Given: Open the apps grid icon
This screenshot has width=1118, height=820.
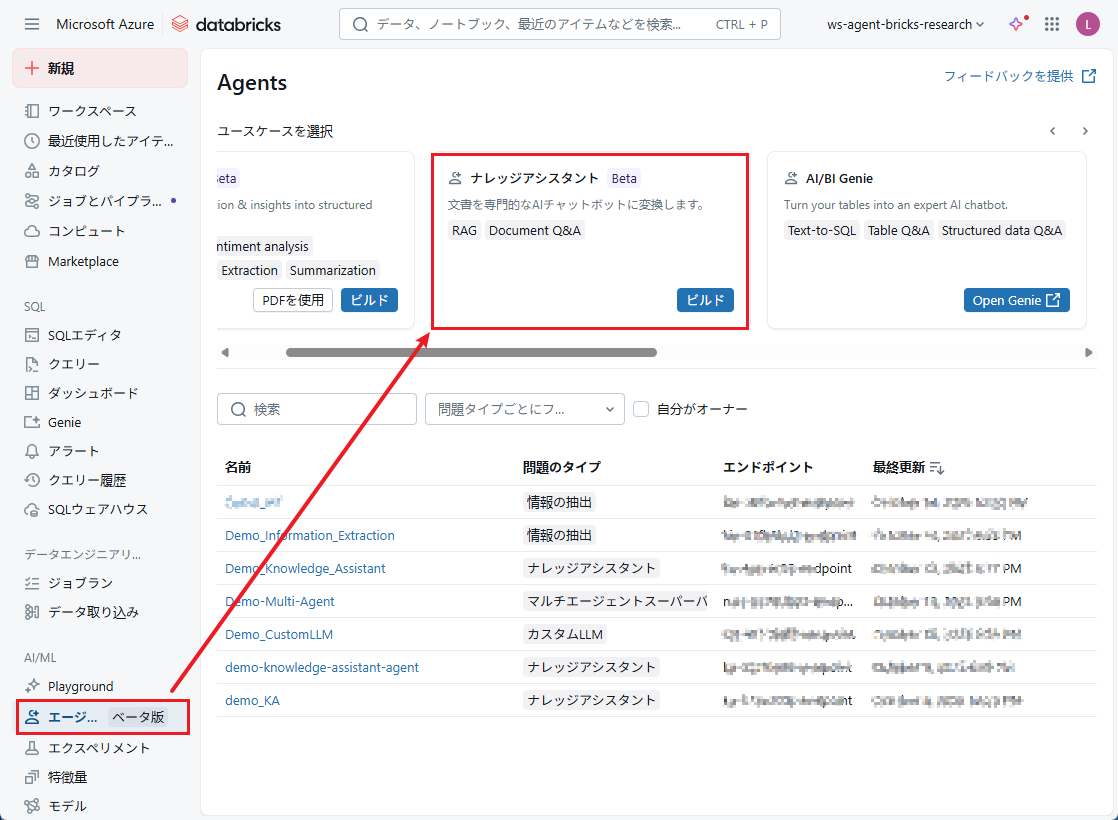Looking at the screenshot, I should 1051,24.
